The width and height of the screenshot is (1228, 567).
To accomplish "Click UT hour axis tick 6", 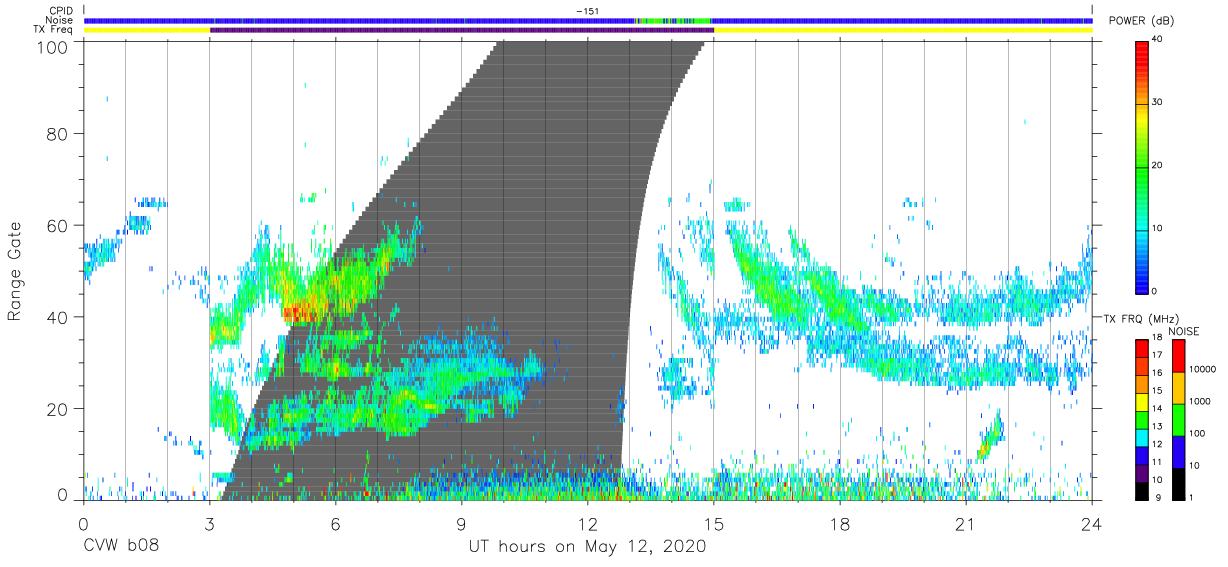I will [x=335, y=523].
